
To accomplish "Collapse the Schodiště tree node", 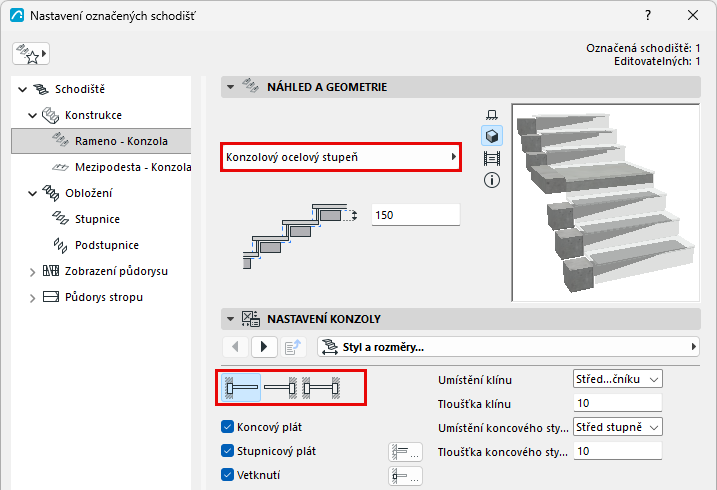I will (x=22, y=89).
